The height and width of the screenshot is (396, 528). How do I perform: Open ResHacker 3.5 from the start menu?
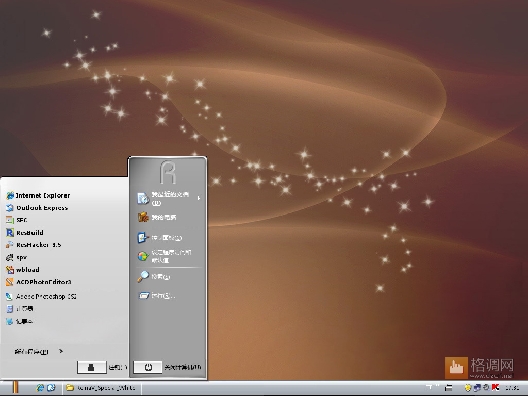pyautogui.click(x=33, y=245)
